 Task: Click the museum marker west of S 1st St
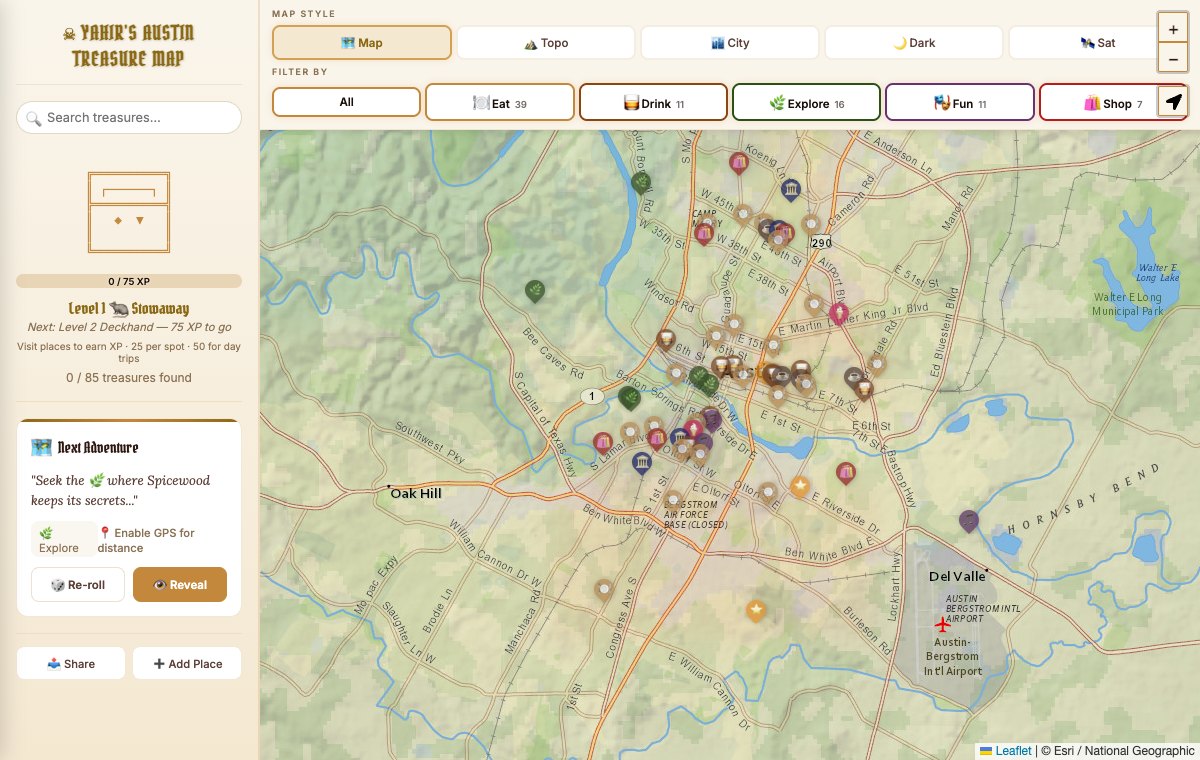point(642,462)
